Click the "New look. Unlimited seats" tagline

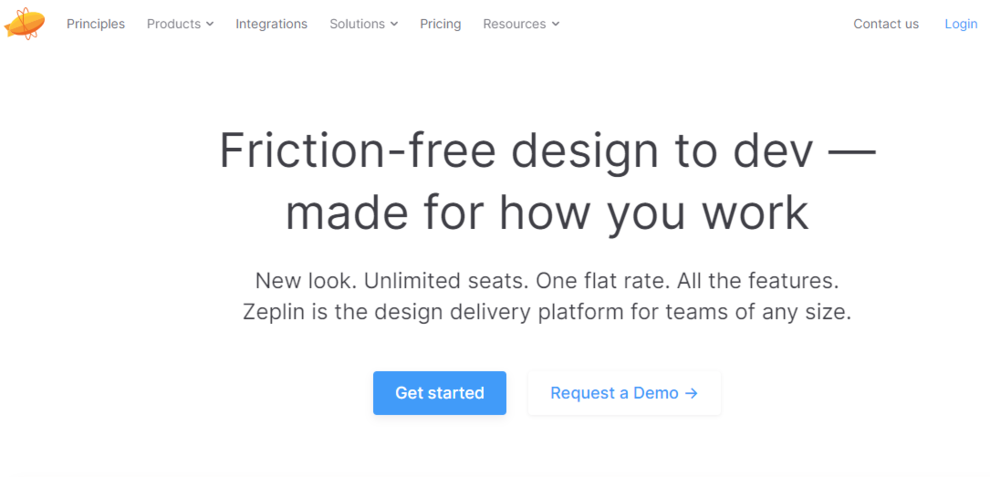(x=546, y=281)
